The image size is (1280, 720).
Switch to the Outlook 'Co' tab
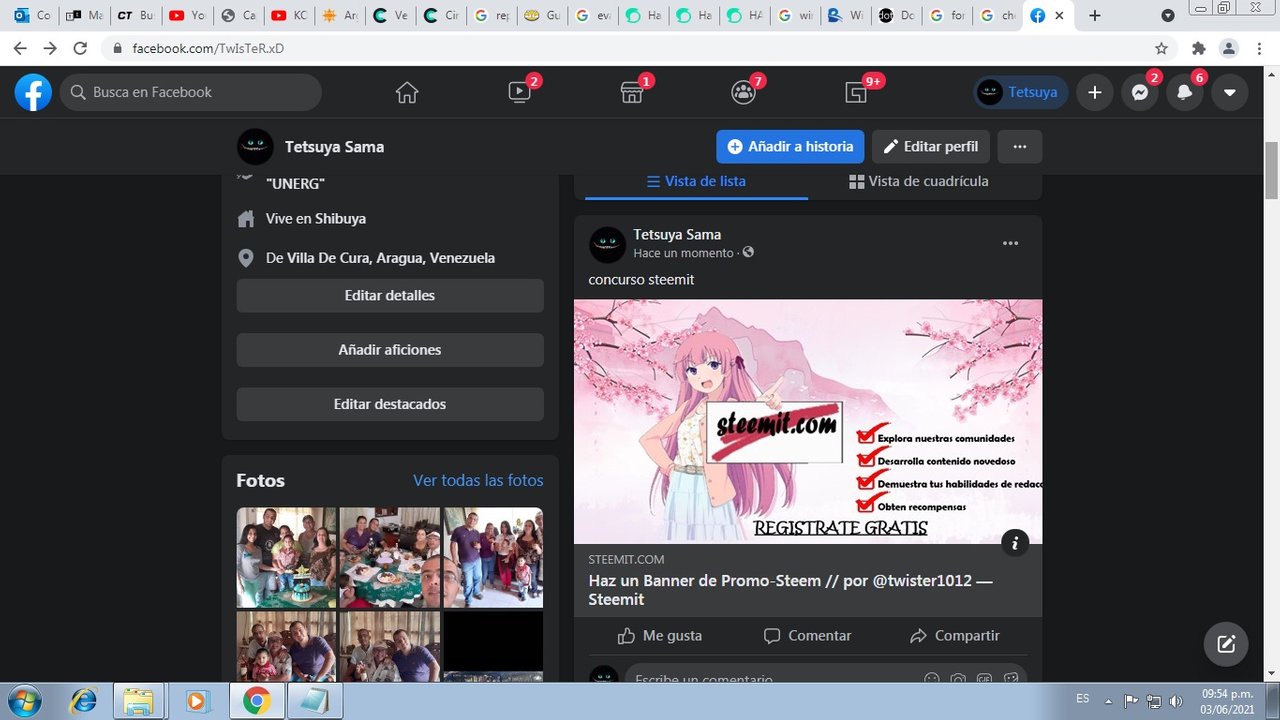tap(32, 15)
